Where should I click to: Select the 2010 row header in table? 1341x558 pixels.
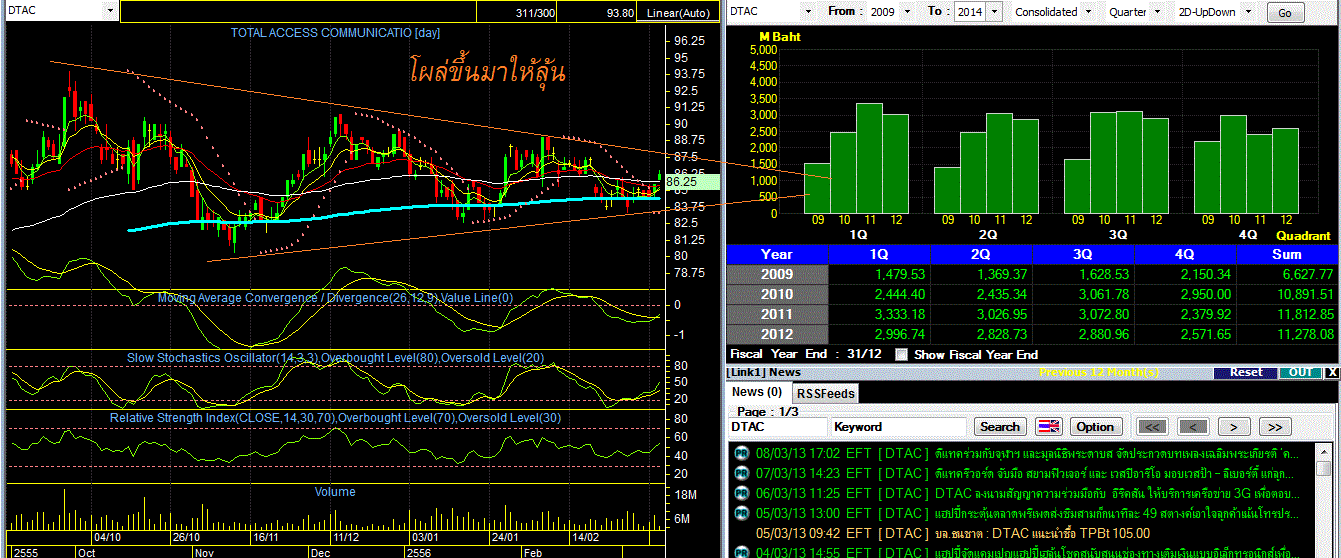[x=777, y=294]
